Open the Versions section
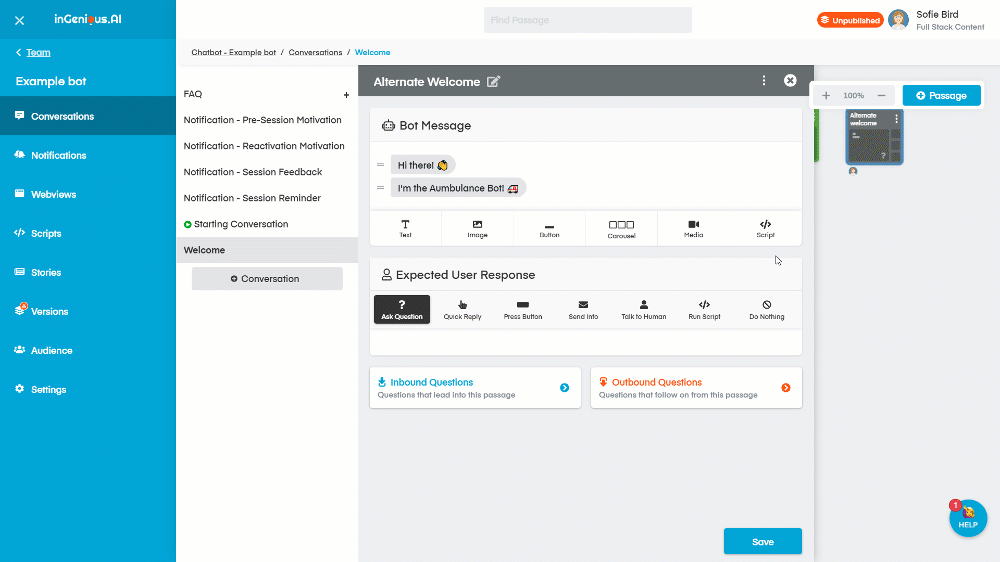Screen dimensions: 1000x562 pos(88,311)
